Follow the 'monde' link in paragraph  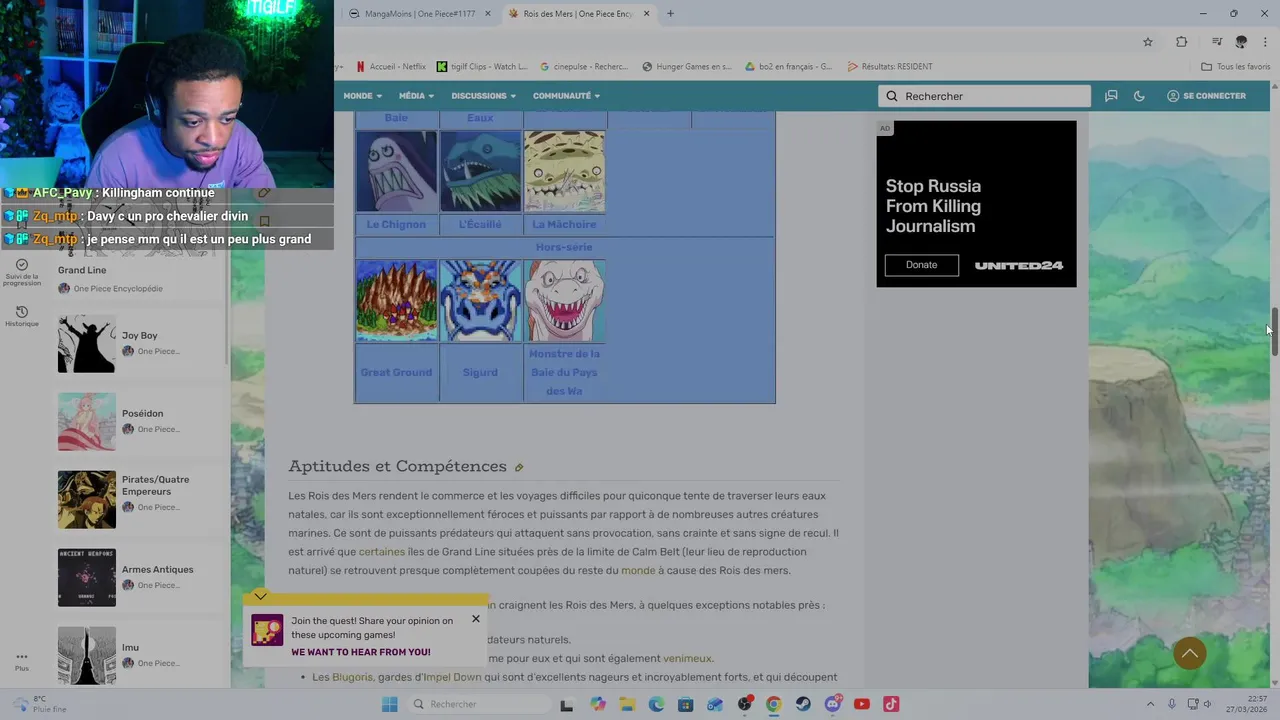pyautogui.click(x=638, y=571)
